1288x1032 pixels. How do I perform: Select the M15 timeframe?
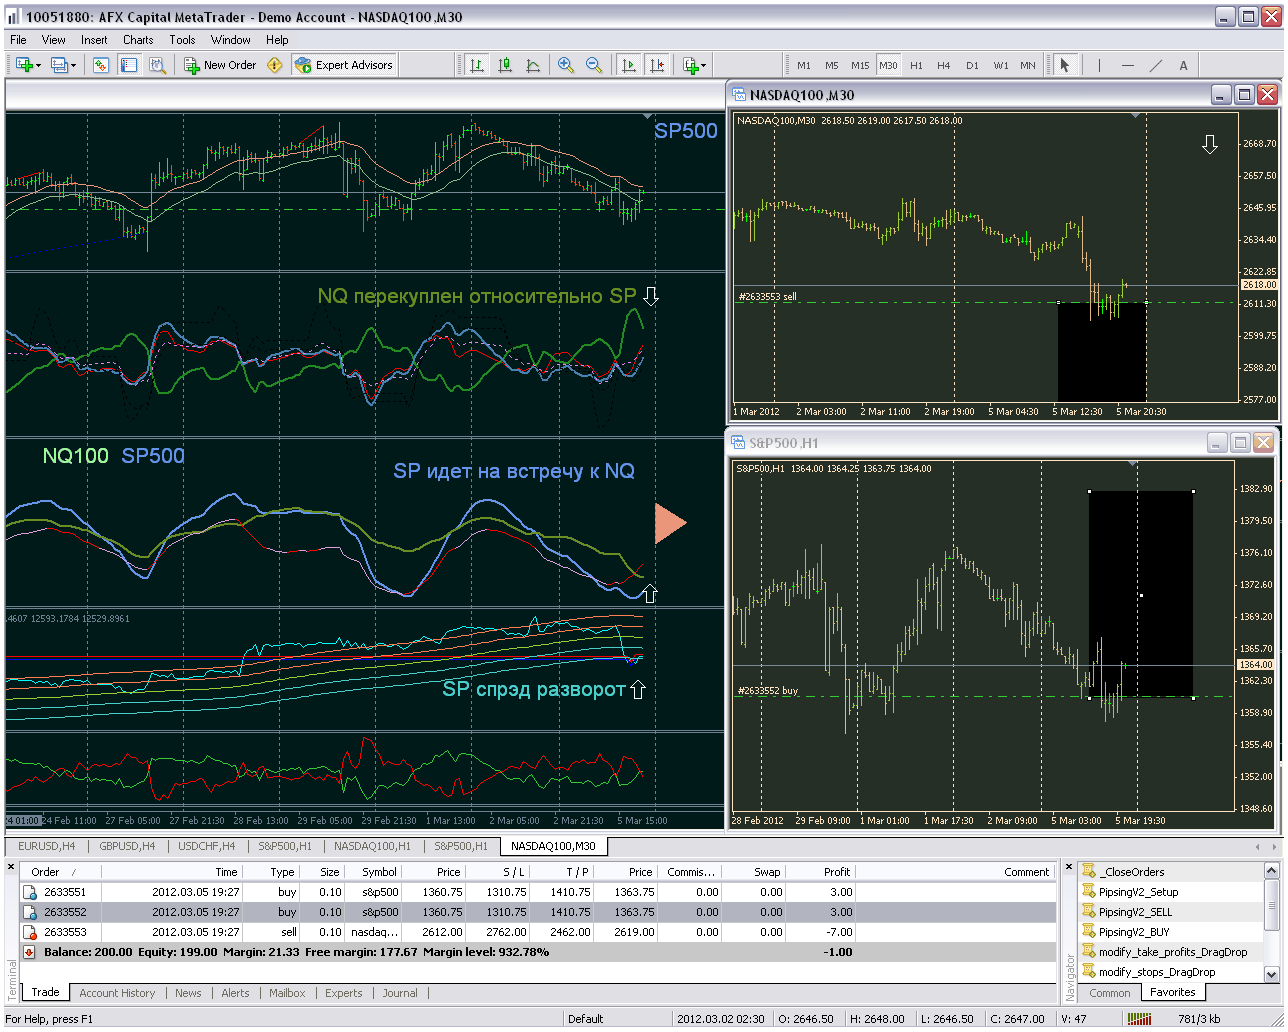pos(860,65)
